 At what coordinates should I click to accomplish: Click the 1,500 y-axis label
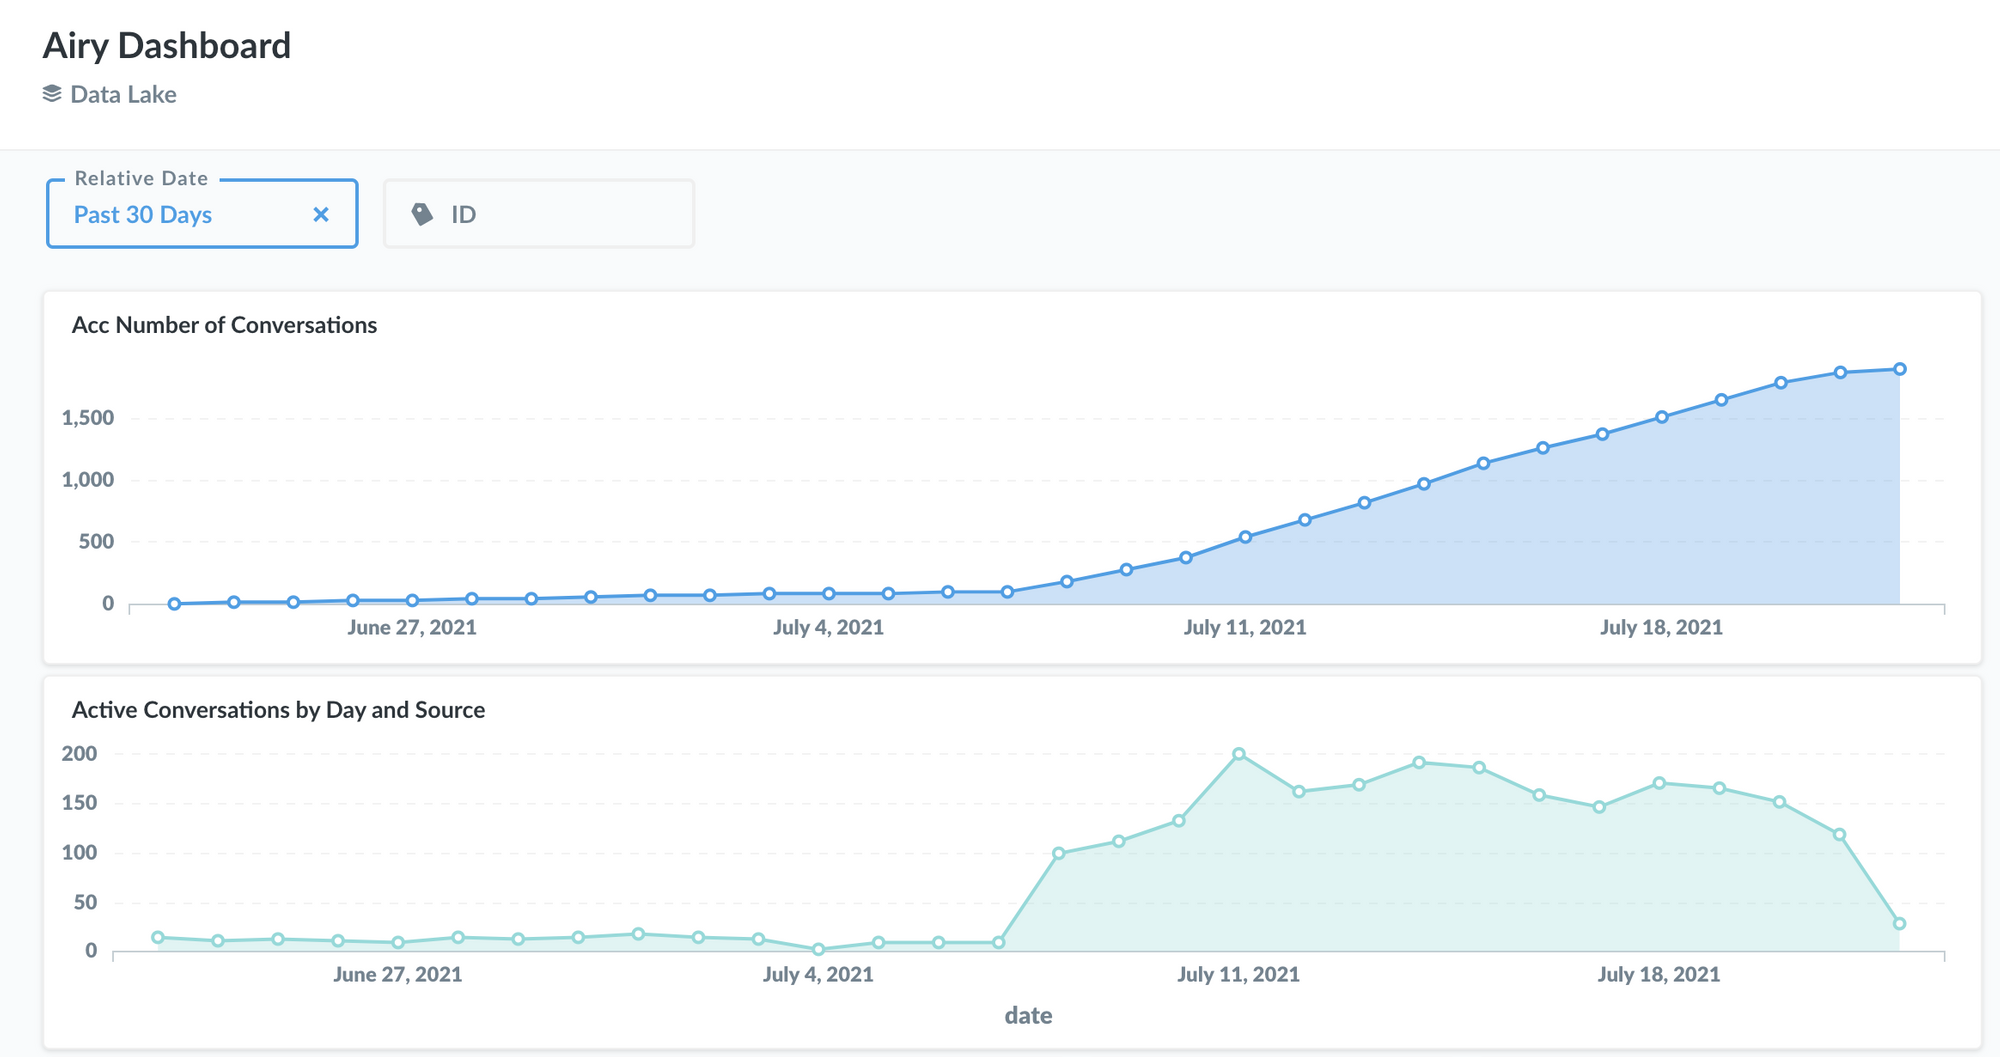coord(88,418)
